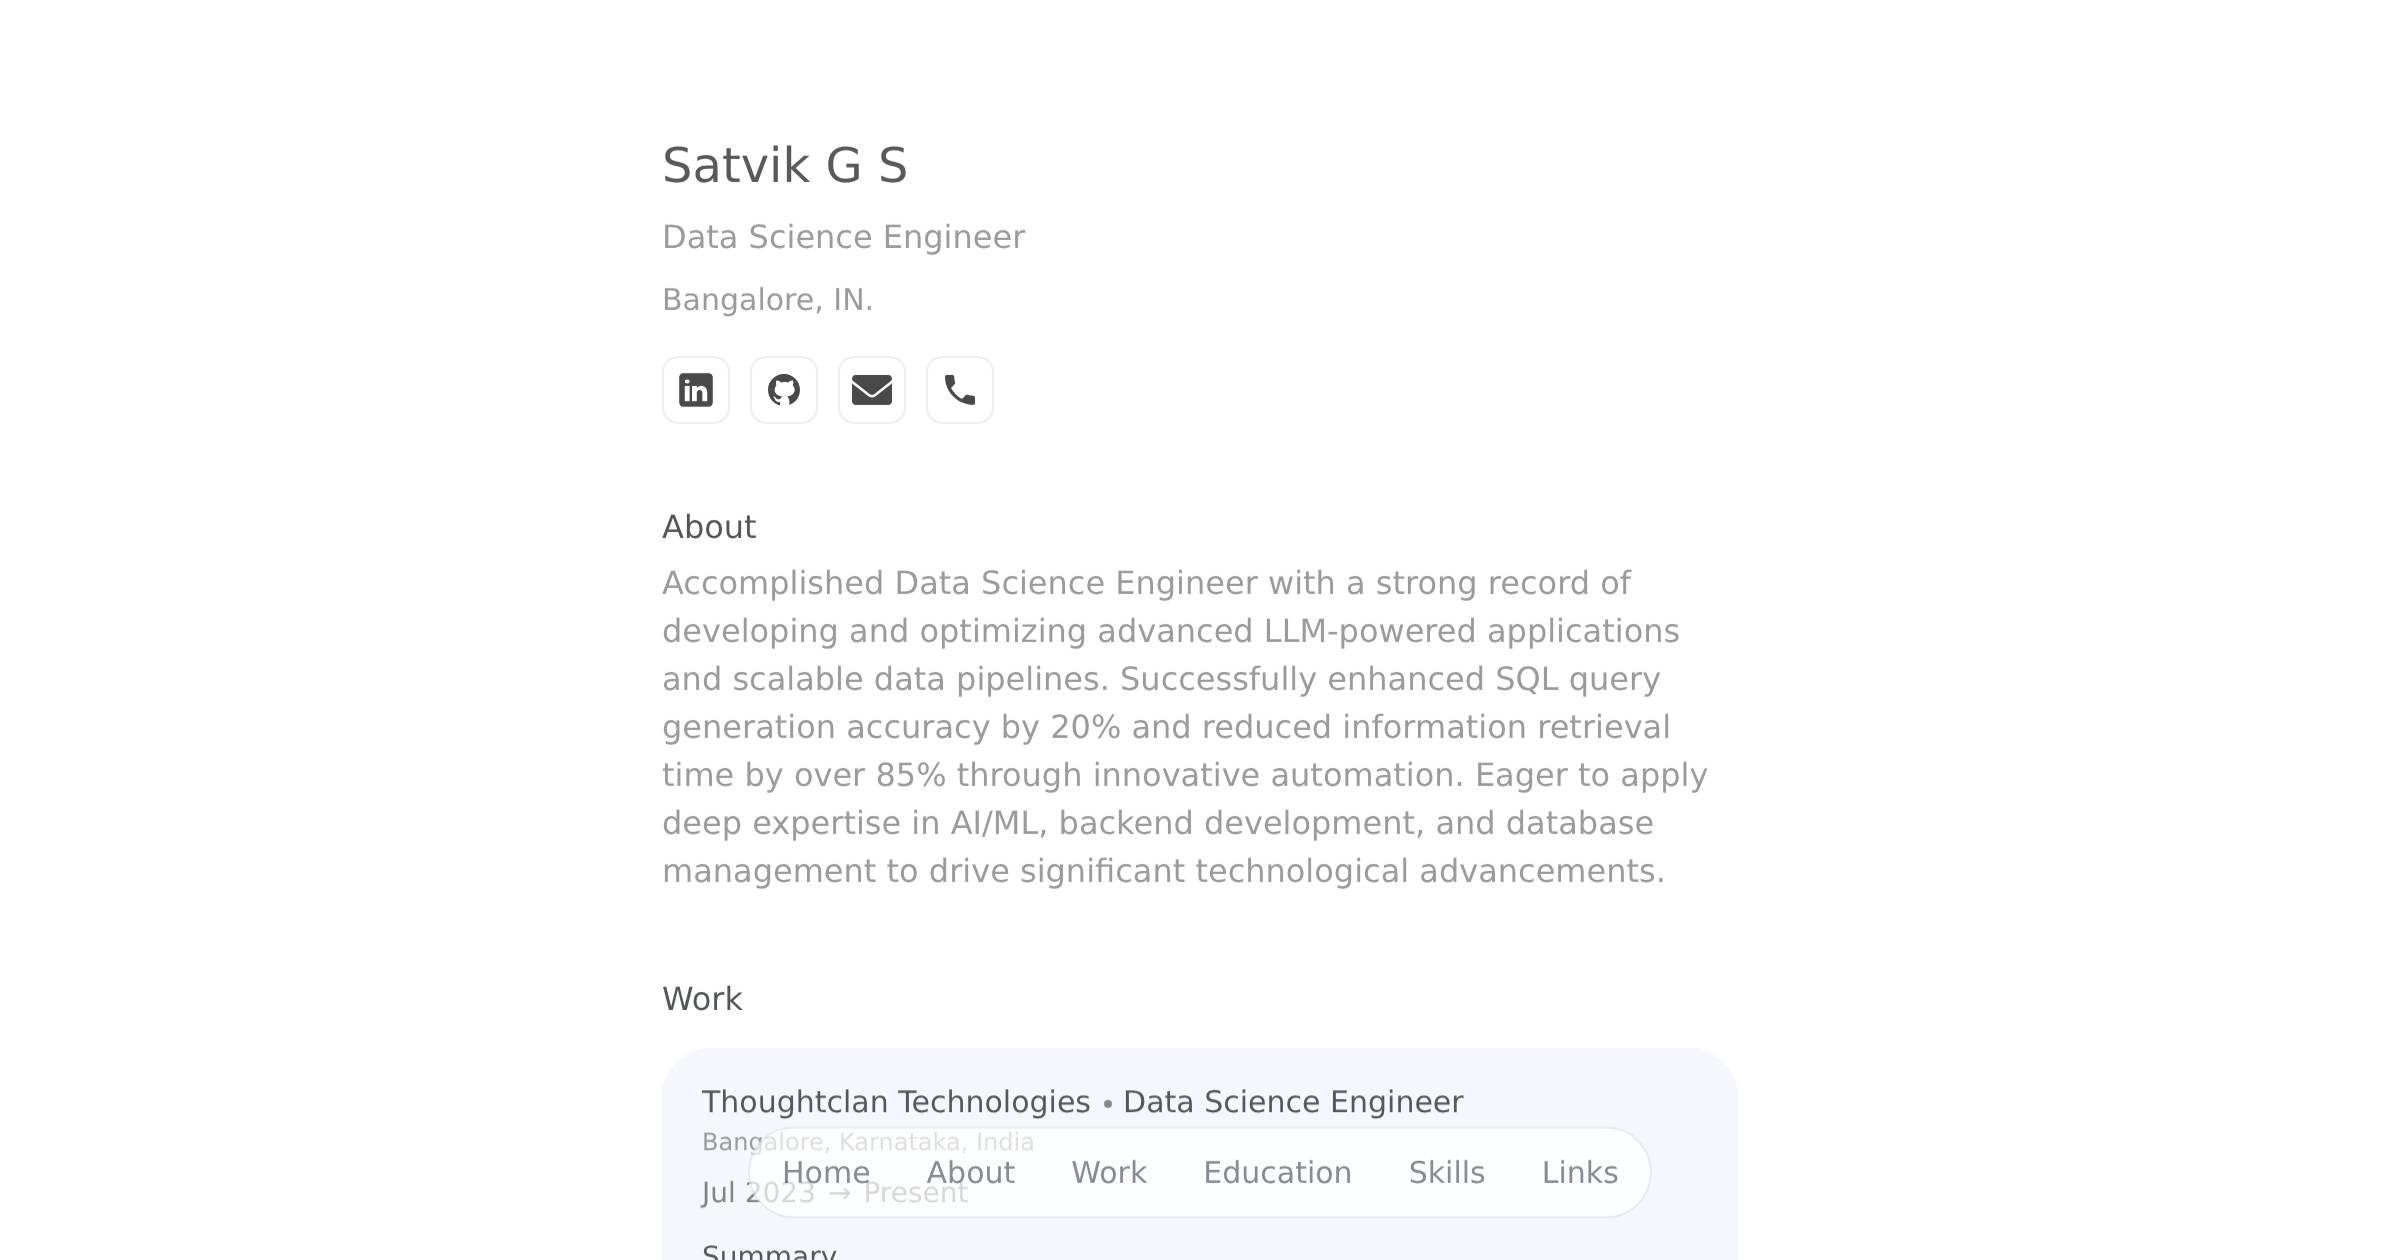Select the Thoughtclan Technologies job title
Image resolution: width=2400 pixels, height=1260 pixels.
tap(1082, 1102)
